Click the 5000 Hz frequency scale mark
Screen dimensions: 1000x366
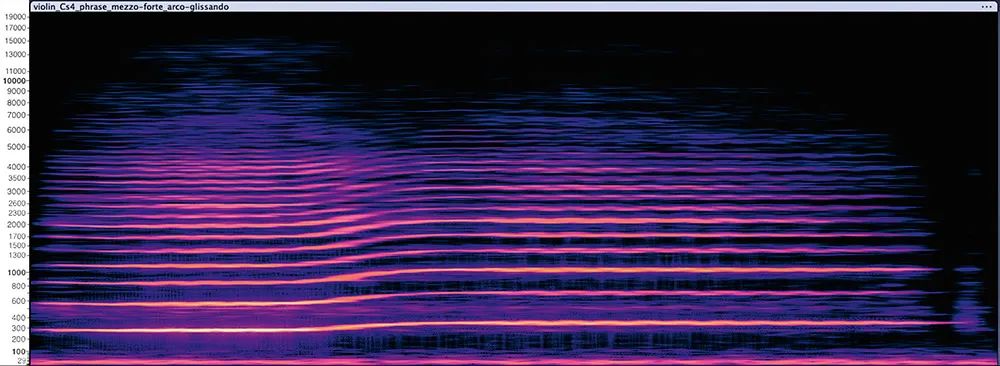tap(17, 147)
